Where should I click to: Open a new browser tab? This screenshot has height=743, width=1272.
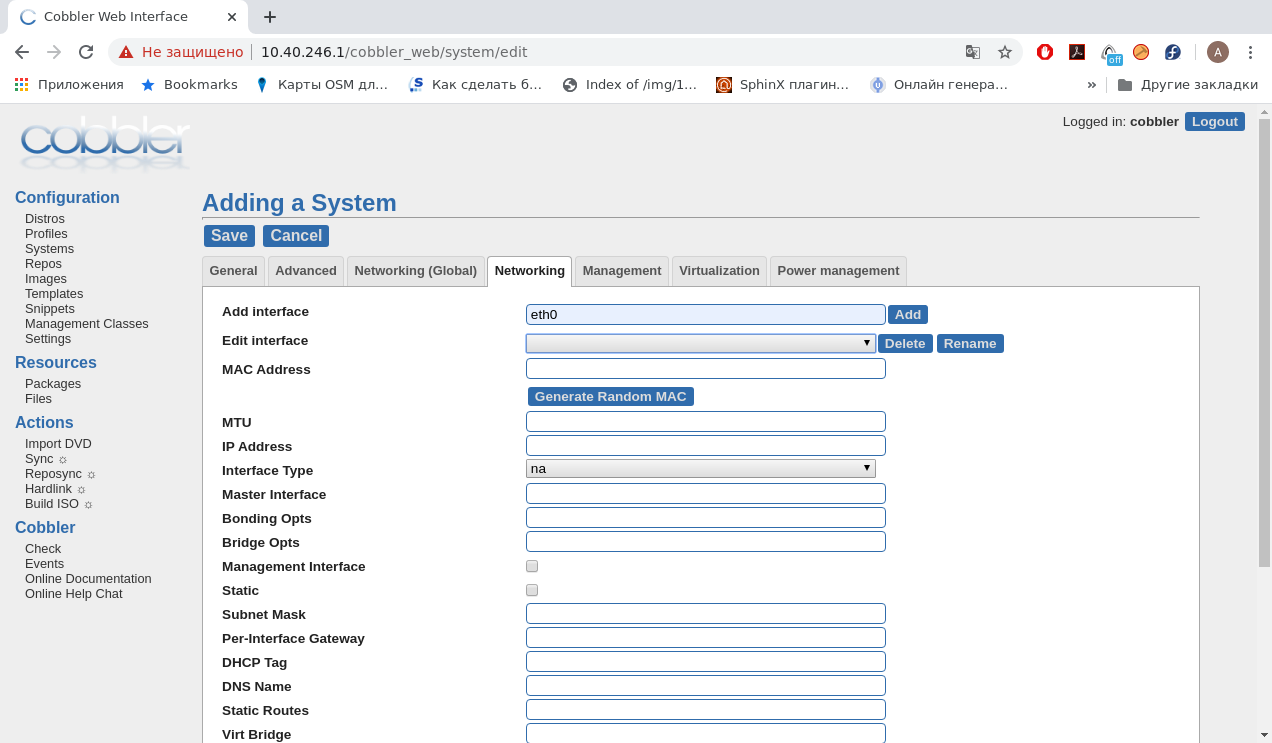(269, 17)
